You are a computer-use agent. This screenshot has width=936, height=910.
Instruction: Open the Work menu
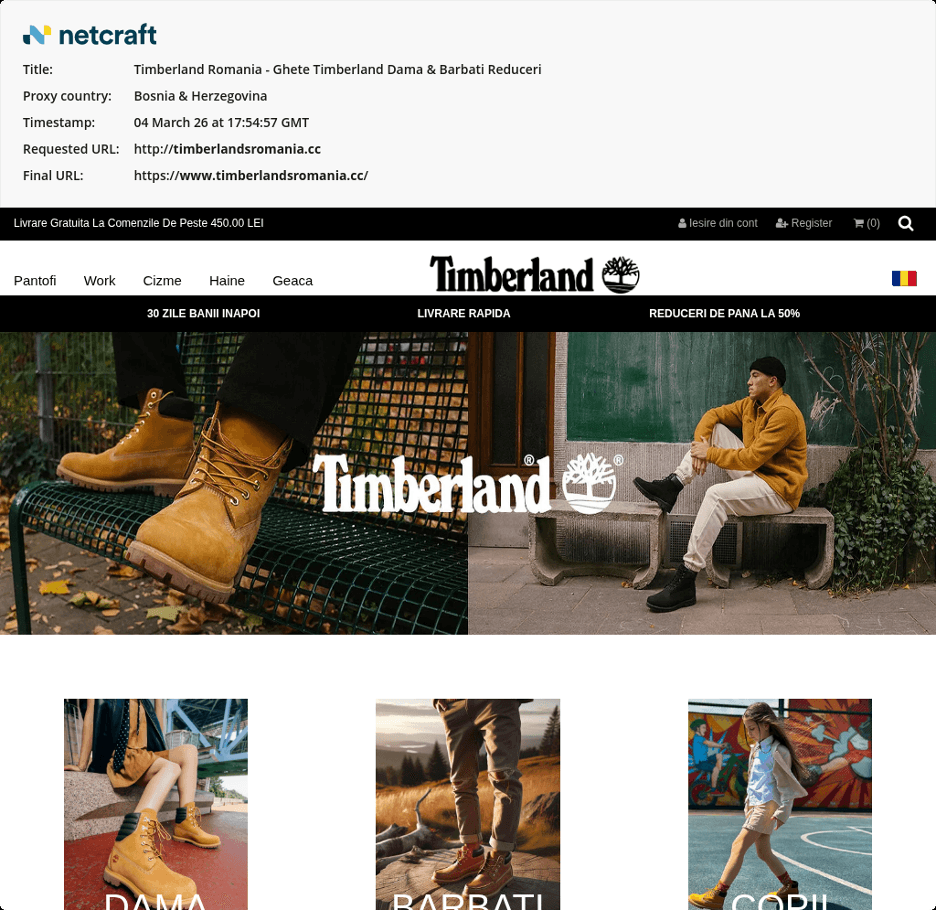pos(100,281)
